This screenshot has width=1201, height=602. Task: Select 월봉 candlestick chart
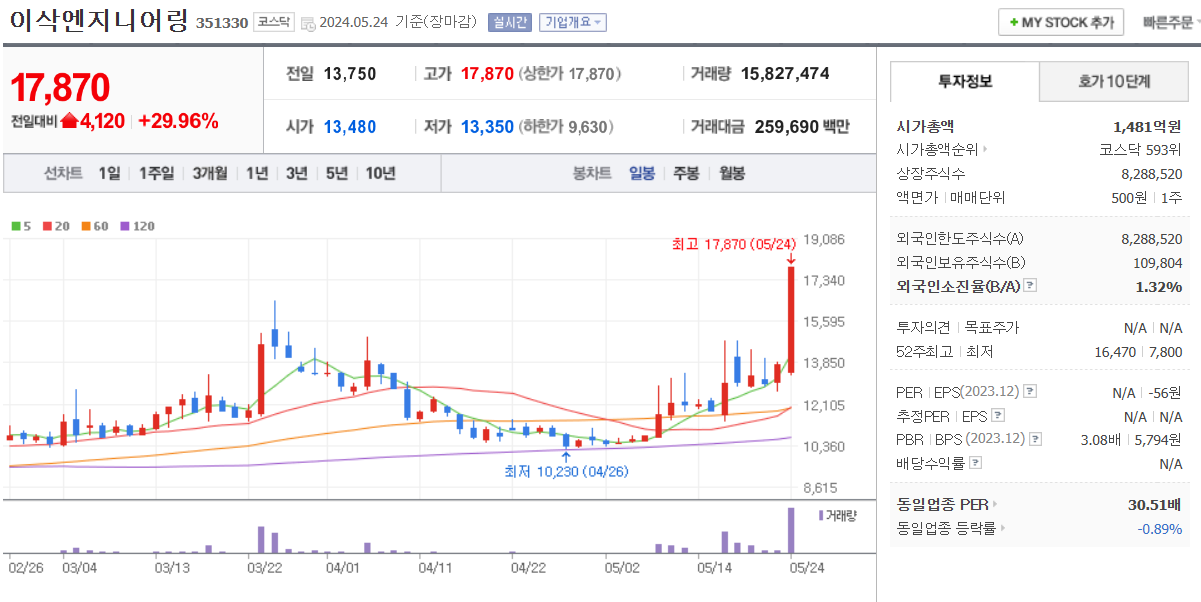tap(731, 173)
